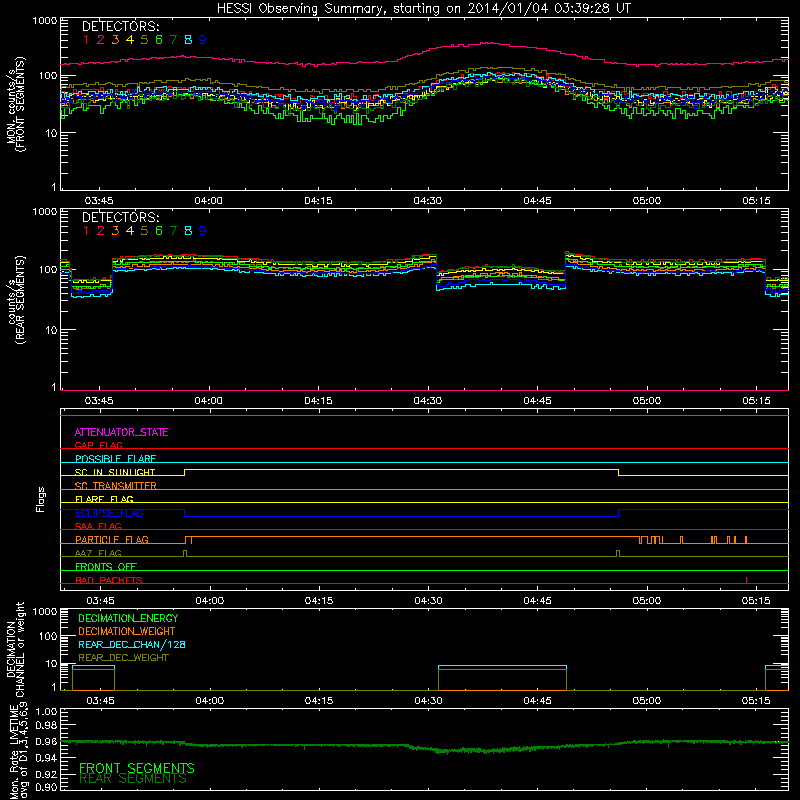Click the 0.90 livetime axis tick label
This screenshot has height=800, width=800.
coord(46,787)
